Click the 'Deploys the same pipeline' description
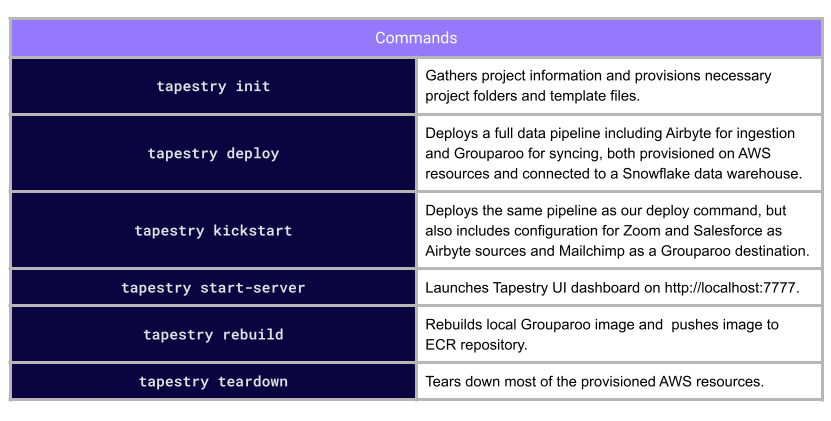 (x=619, y=231)
